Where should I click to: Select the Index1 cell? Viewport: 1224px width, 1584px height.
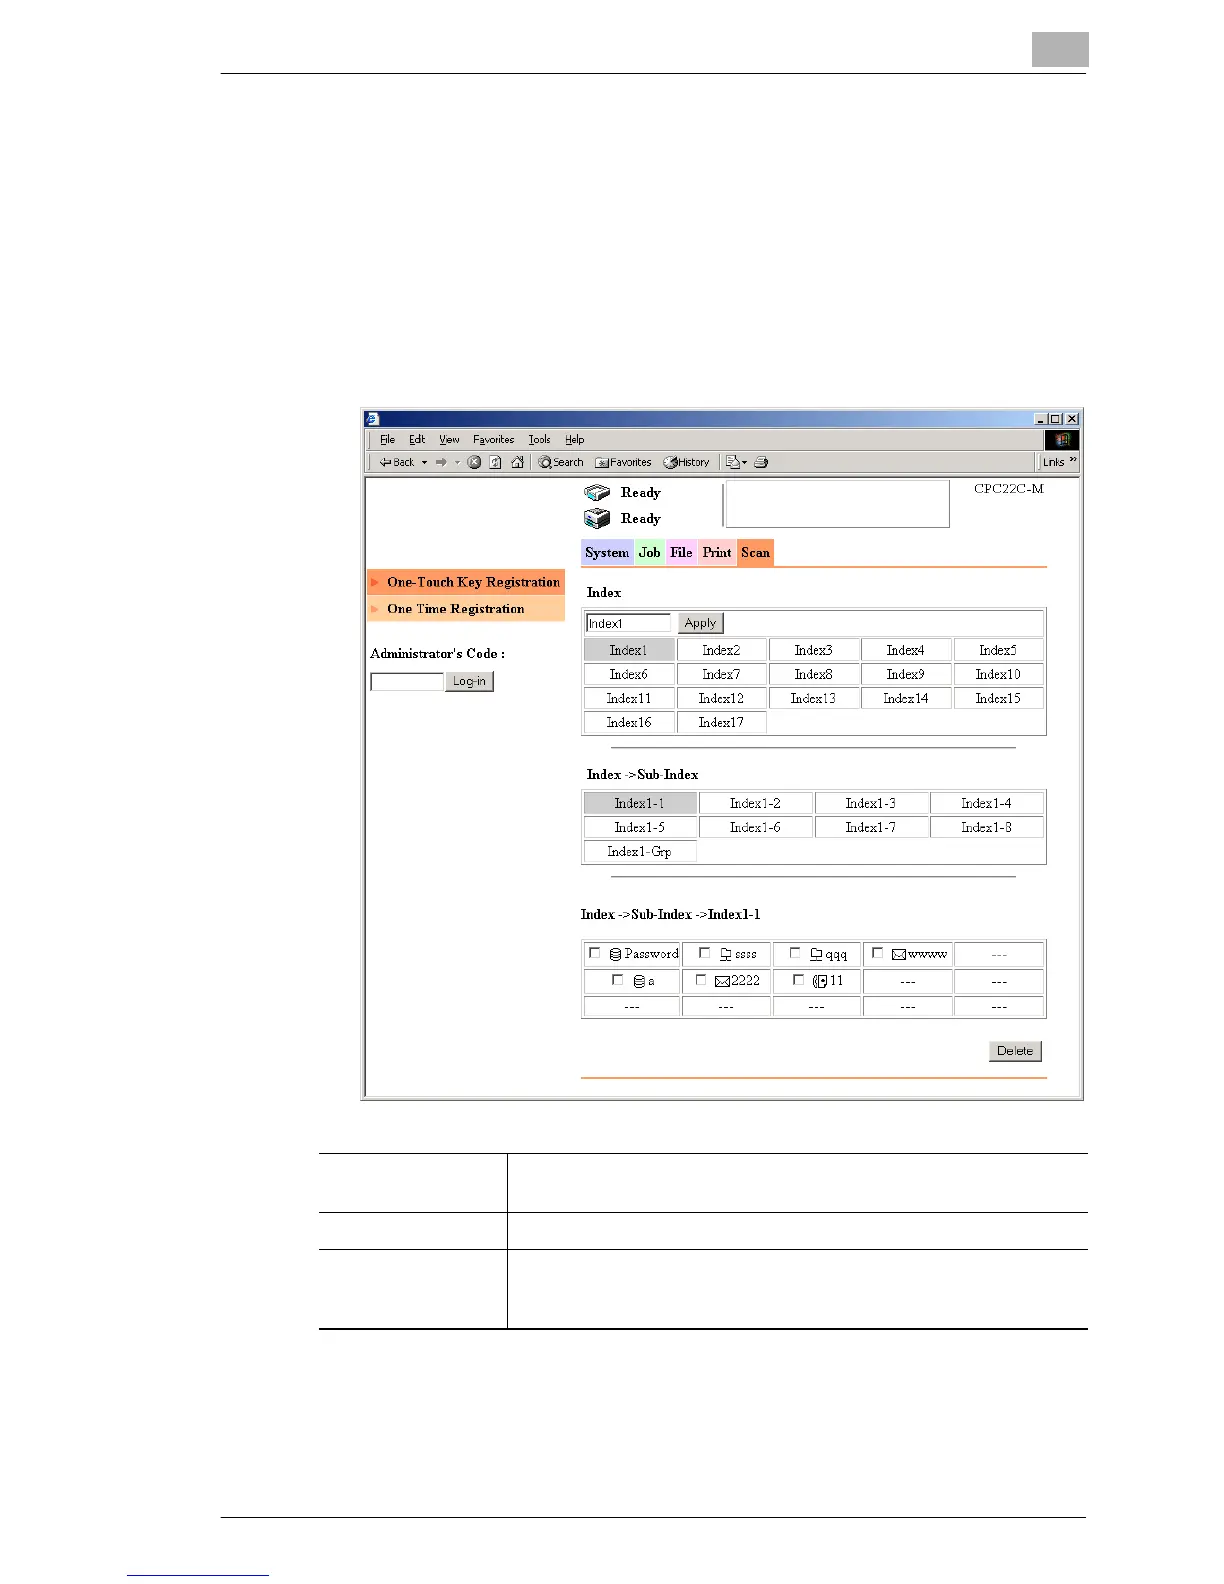click(x=629, y=650)
